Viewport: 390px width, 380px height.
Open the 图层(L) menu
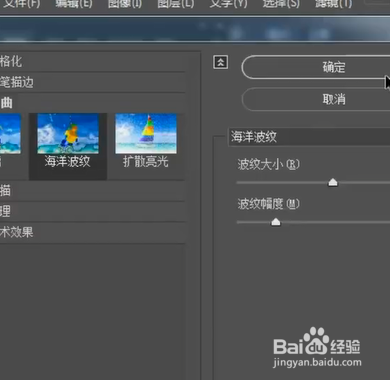pos(176,4)
